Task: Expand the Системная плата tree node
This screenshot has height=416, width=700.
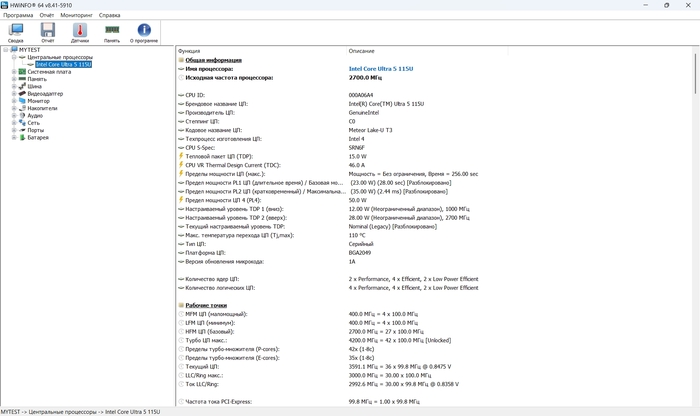Action: tap(14, 72)
